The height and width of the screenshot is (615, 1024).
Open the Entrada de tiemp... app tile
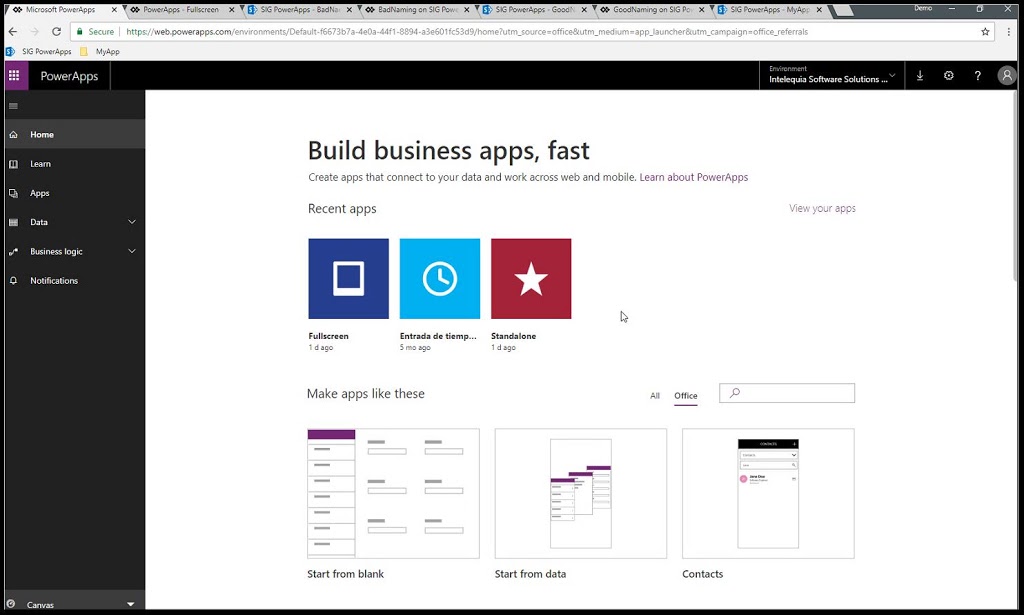[x=440, y=279]
